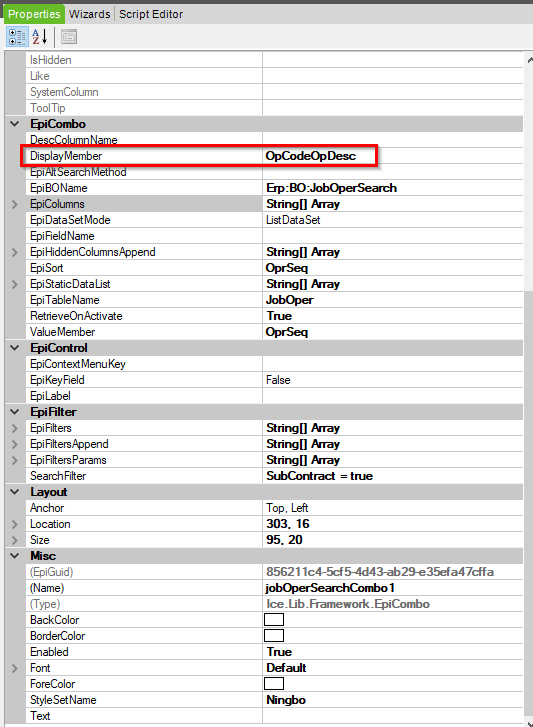Expand the Size property
Image resolution: width=533 pixels, height=727 pixels.
[15, 540]
